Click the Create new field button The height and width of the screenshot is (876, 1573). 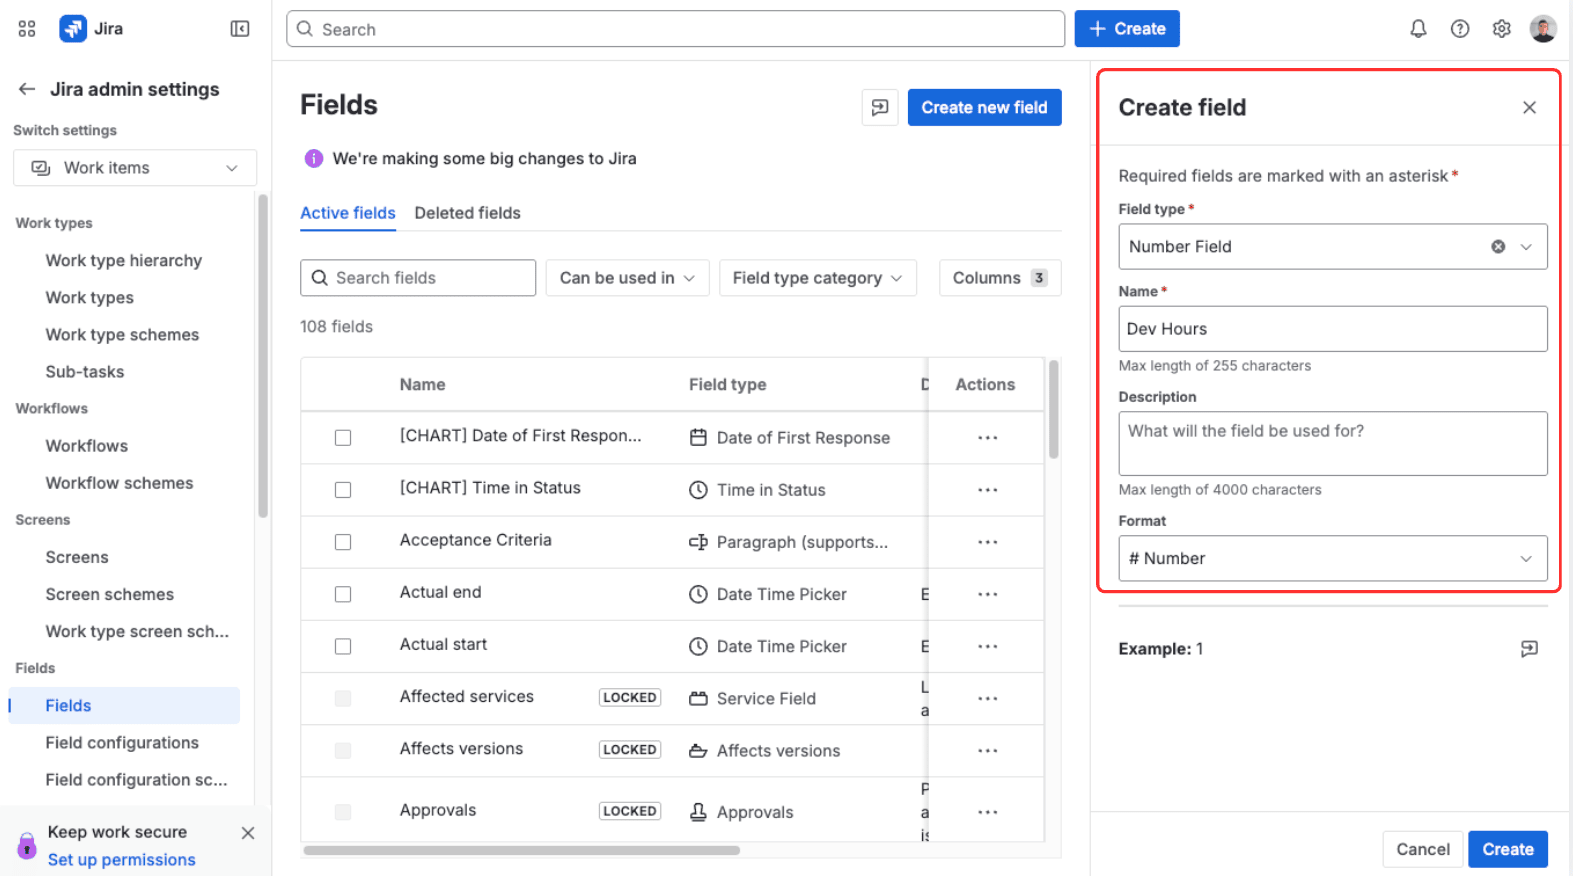[984, 107]
